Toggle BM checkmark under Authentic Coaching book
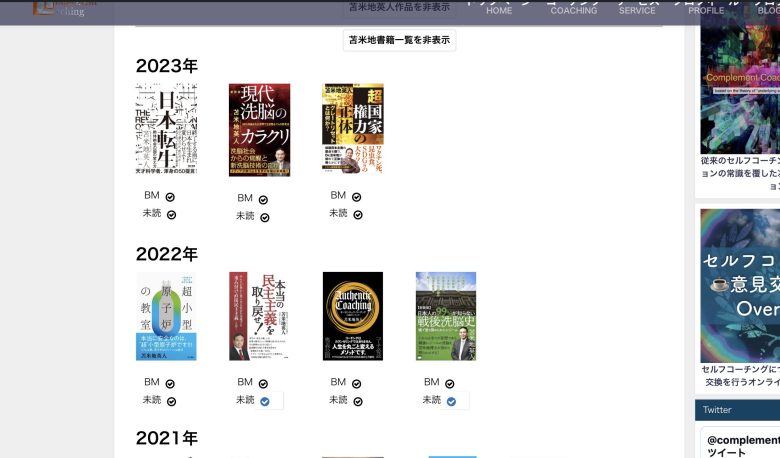Screen dimensions: 780x458 [x=356, y=383]
